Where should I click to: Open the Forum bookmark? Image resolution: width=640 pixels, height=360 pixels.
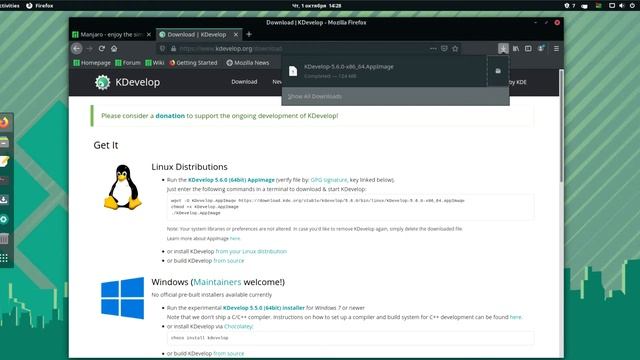click(x=128, y=63)
